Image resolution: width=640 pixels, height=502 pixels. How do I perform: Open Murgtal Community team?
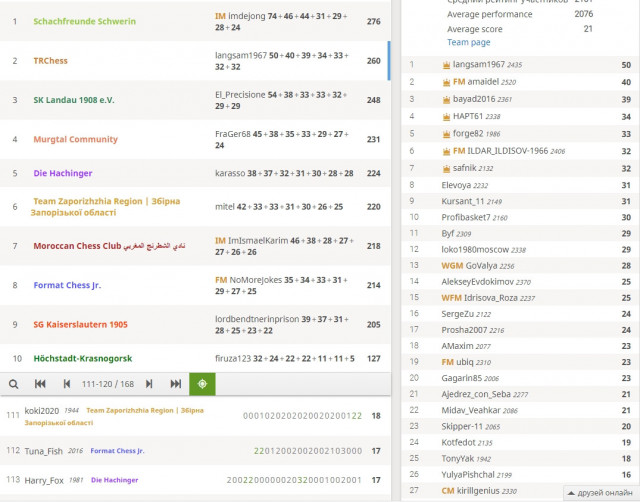(76, 140)
